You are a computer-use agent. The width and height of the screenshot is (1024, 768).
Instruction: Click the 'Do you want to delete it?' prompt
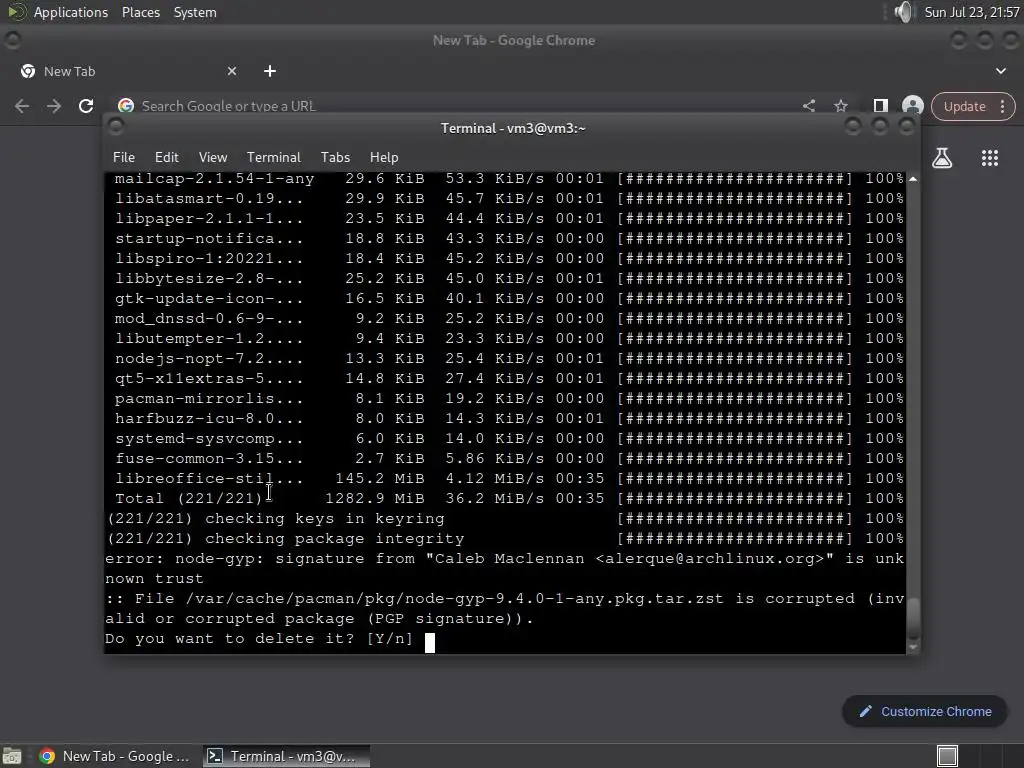pyautogui.click(x=259, y=639)
